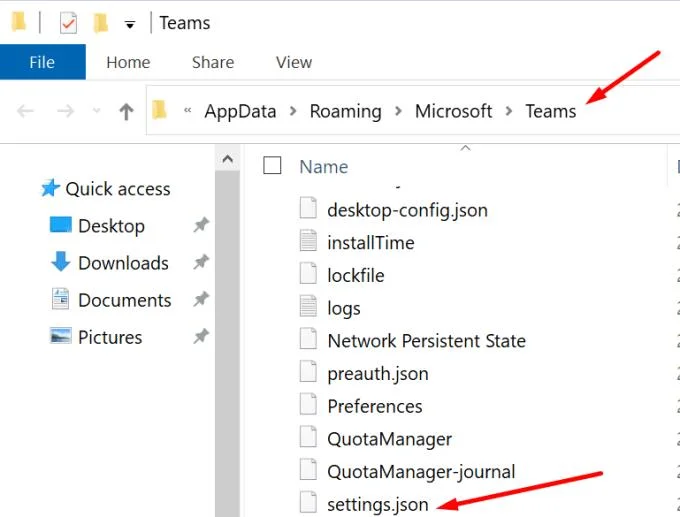Click the installTime text file icon
The height and width of the screenshot is (517, 680).
[308, 240]
